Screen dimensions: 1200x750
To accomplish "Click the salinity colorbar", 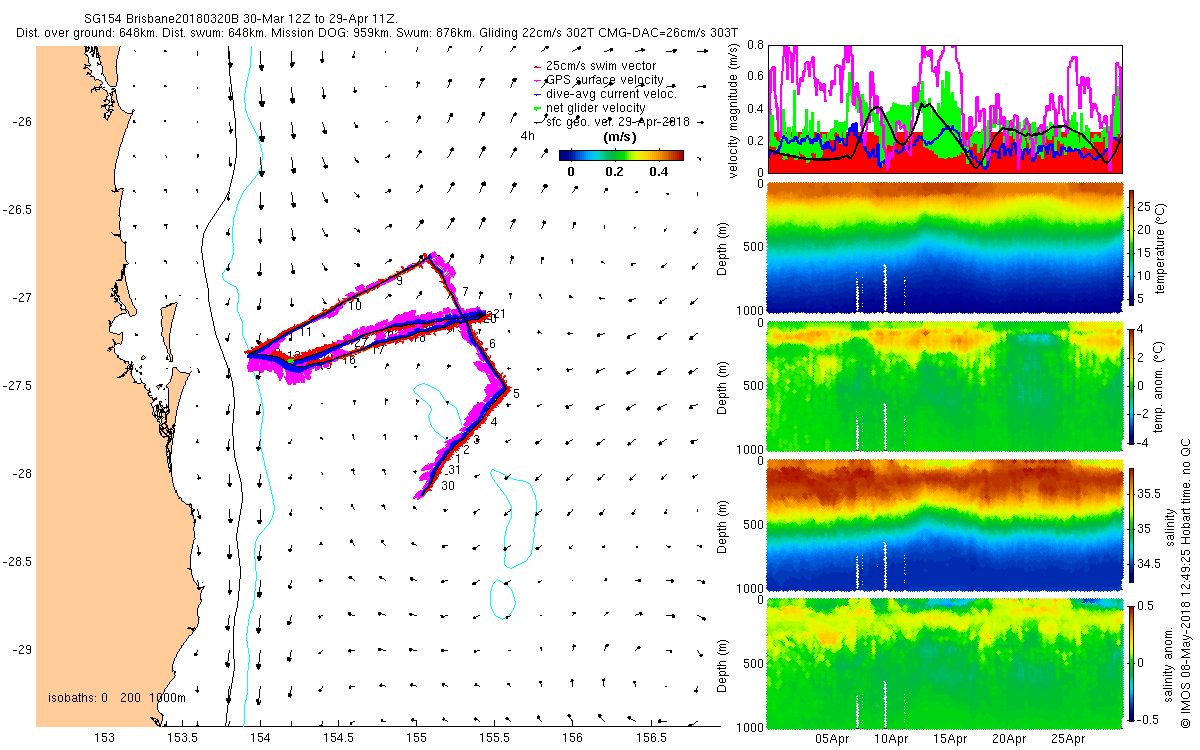I will point(1133,523).
